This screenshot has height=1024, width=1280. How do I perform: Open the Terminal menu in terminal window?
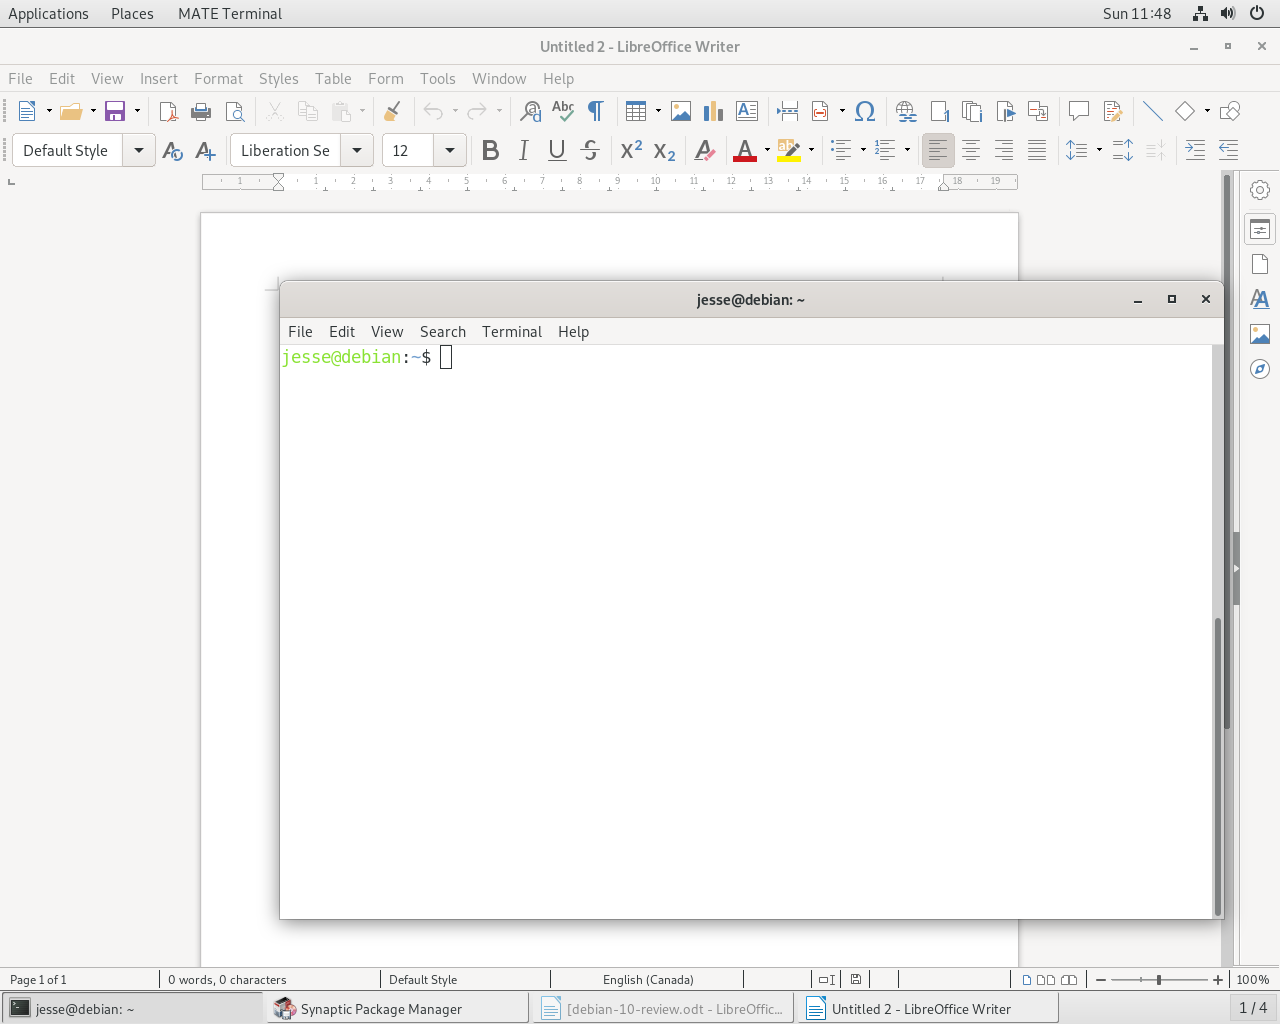512,332
